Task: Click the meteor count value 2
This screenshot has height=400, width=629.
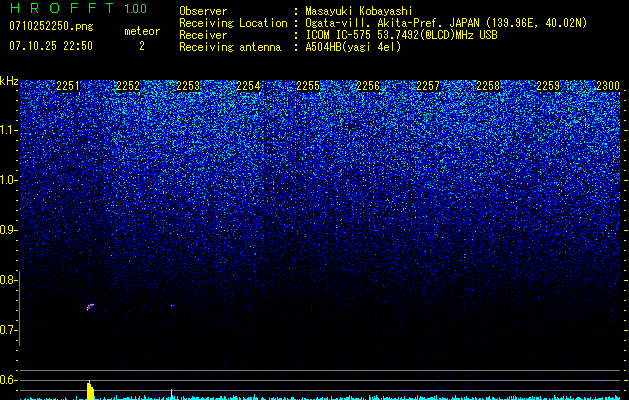Action: (x=142, y=46)
